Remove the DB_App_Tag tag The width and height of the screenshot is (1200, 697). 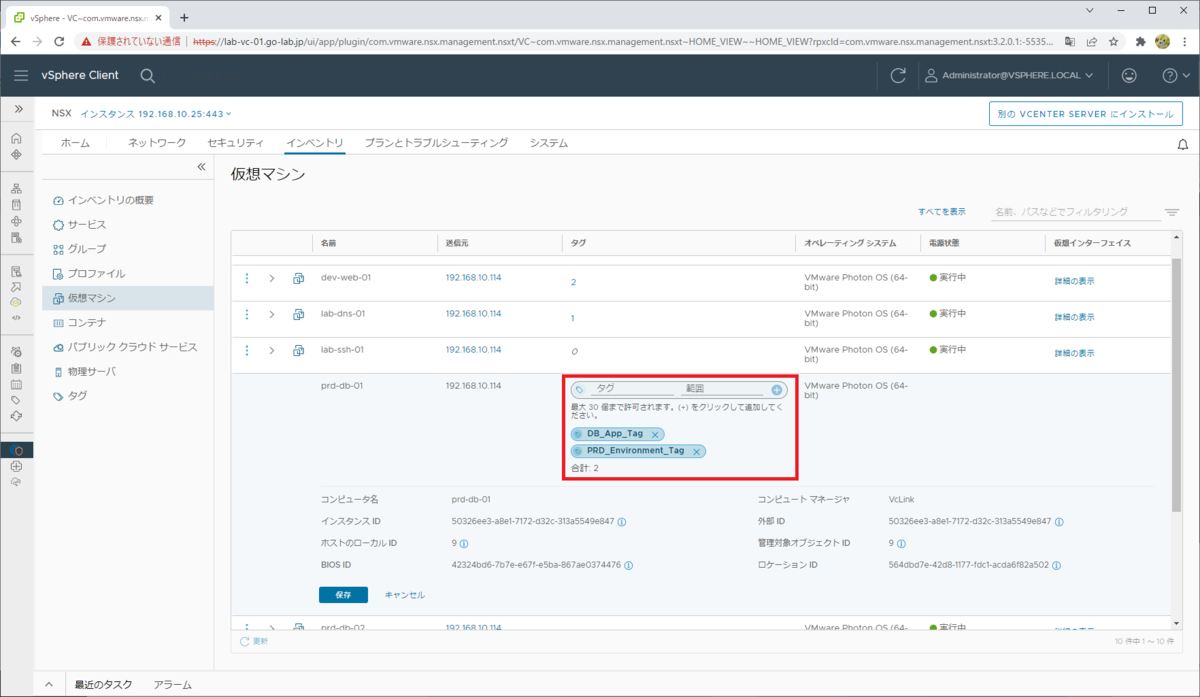[655, 434]
